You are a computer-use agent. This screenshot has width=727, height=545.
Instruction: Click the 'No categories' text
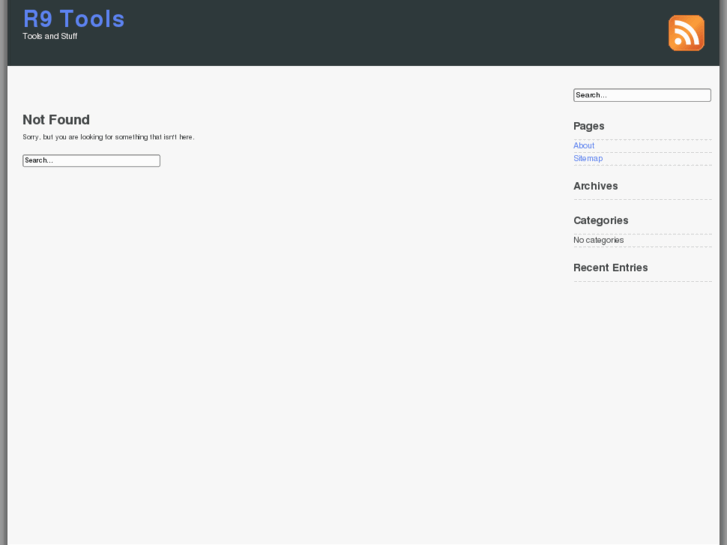[598, 240]
